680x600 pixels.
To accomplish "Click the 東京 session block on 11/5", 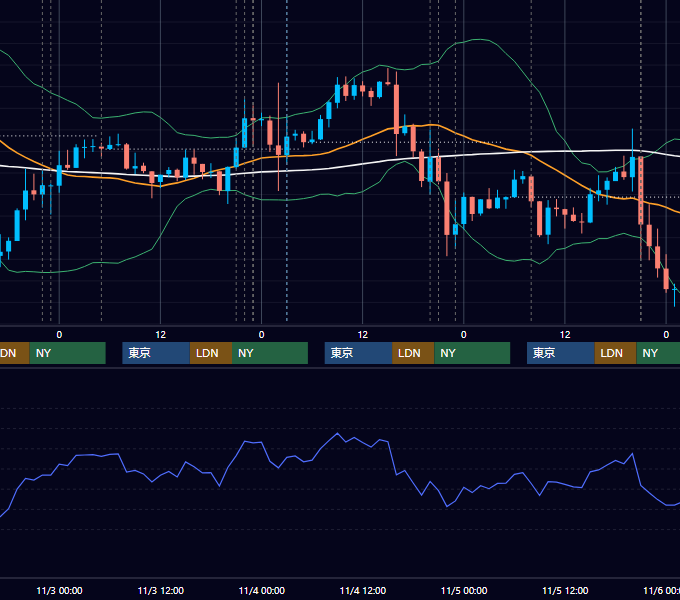I will (x=561, y=353).
